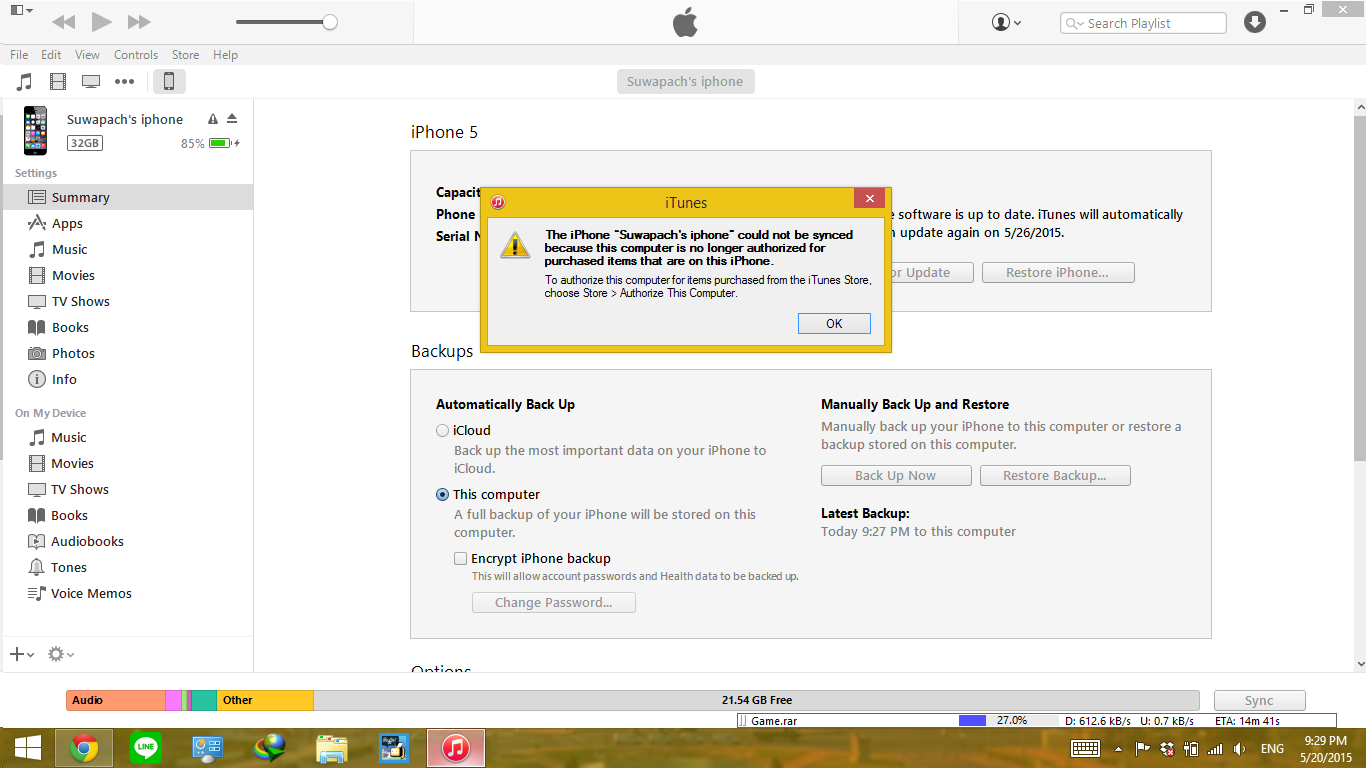Screen dimensions: 1366x768
Task: Select the iPhone device icon in the toolbar
Action: [x=169, y=81]
